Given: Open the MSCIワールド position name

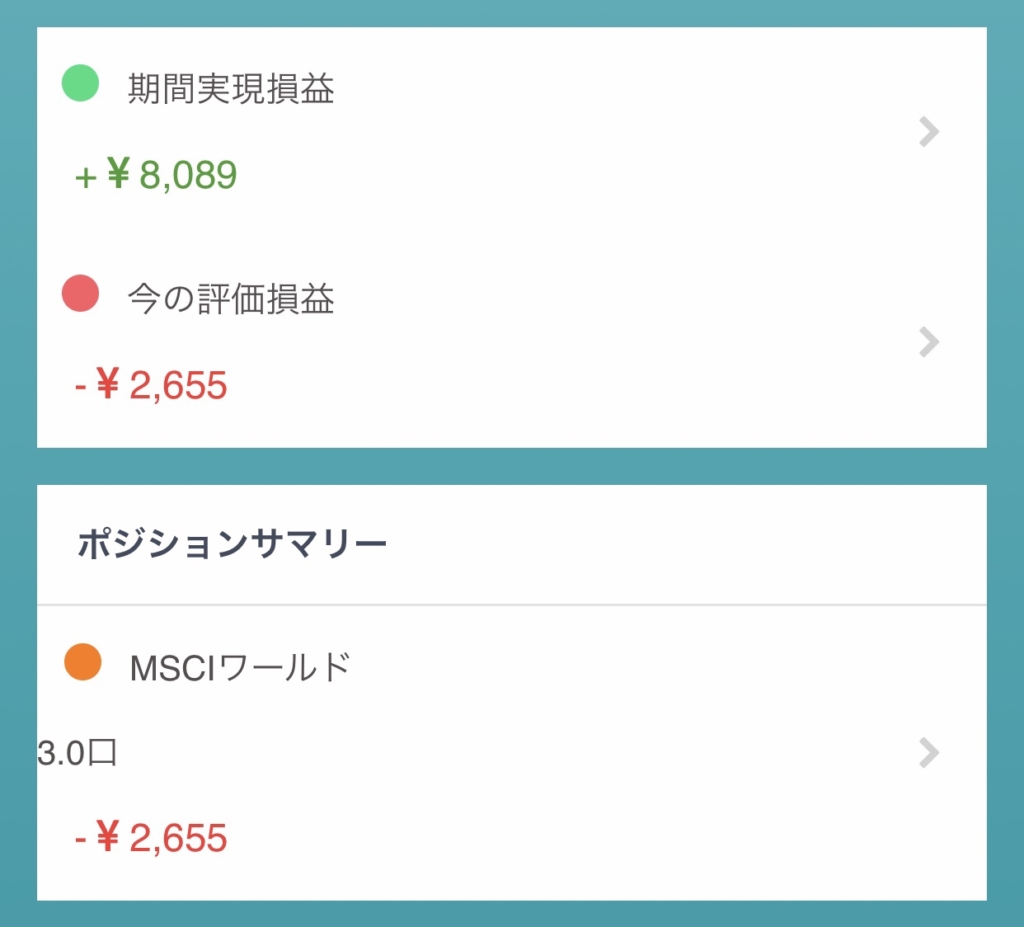Looking at the screenshot, I should (x=240, y=667).
